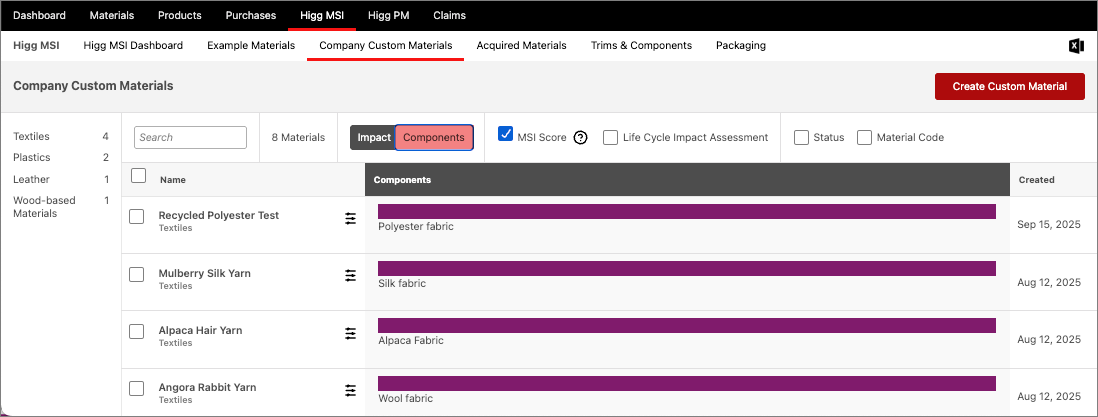Click the 'Sep 15, 2025' created date
The image size is (1098, 417).
pyautogui.click(x=1049, y=225)
